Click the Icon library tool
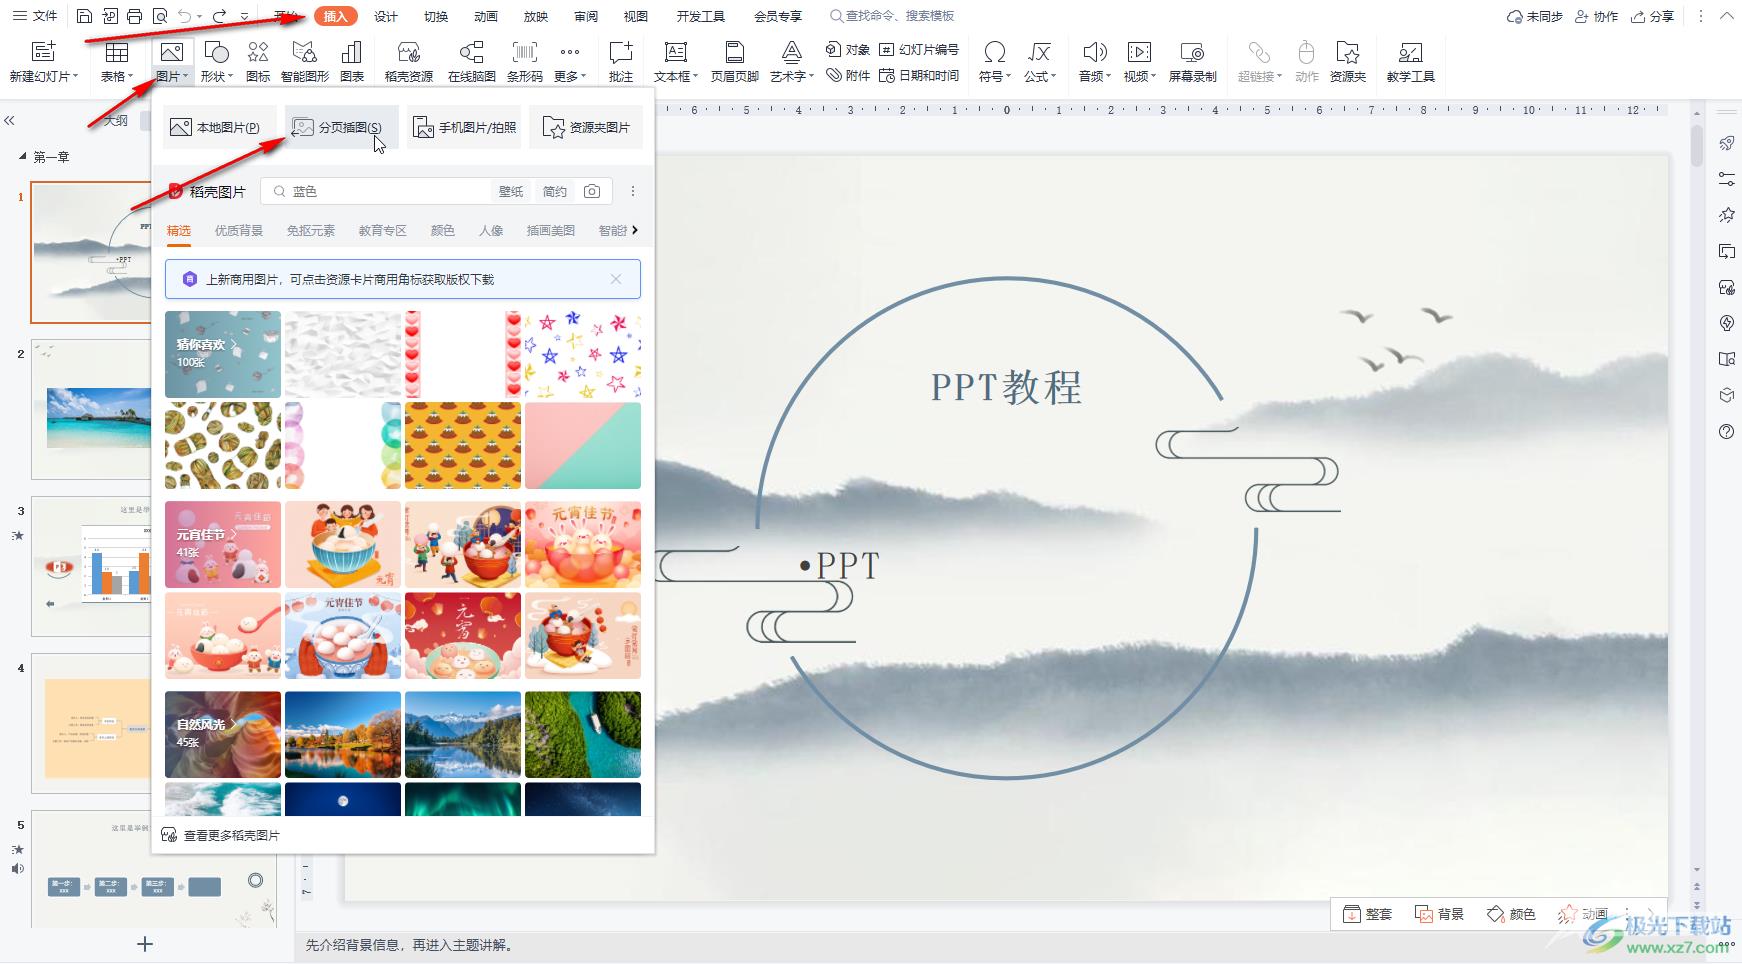The width and height of the screenshot is (1742, 964). 258,52
